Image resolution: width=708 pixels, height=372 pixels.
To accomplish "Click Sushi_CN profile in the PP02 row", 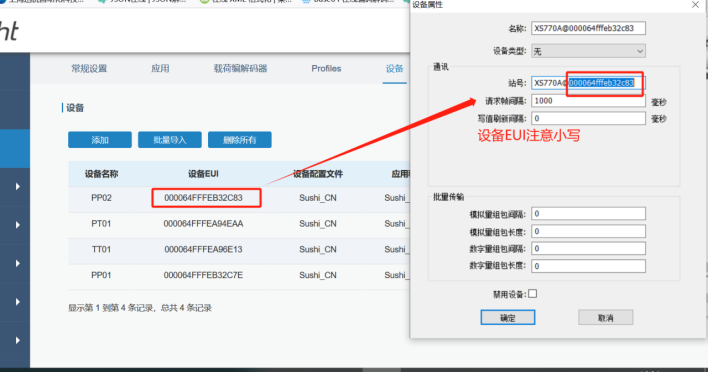I will [317, 198].
